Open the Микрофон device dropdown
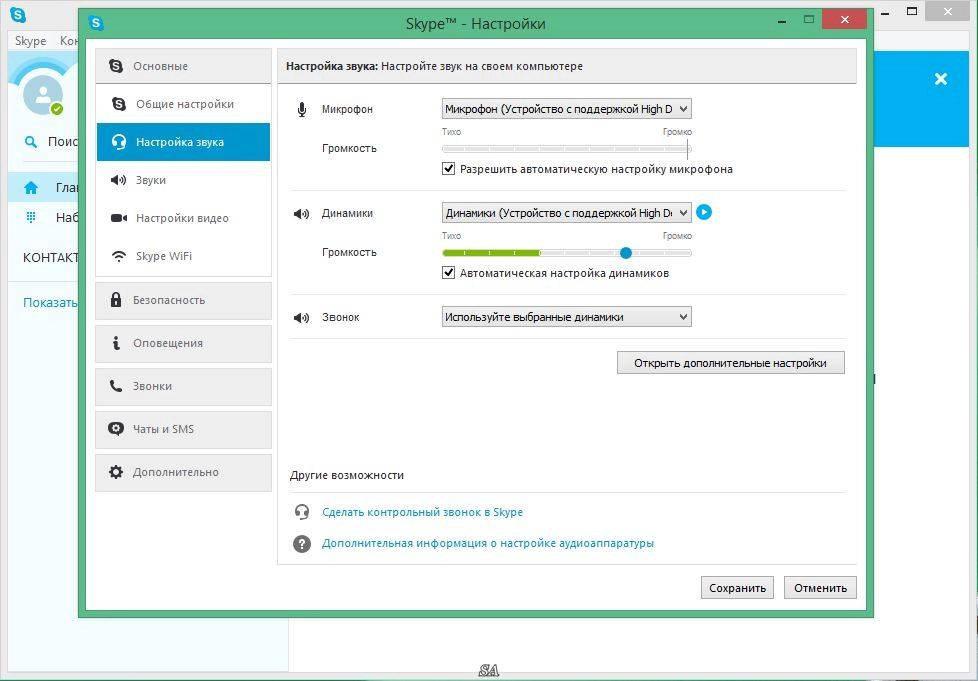 (566, 109)
